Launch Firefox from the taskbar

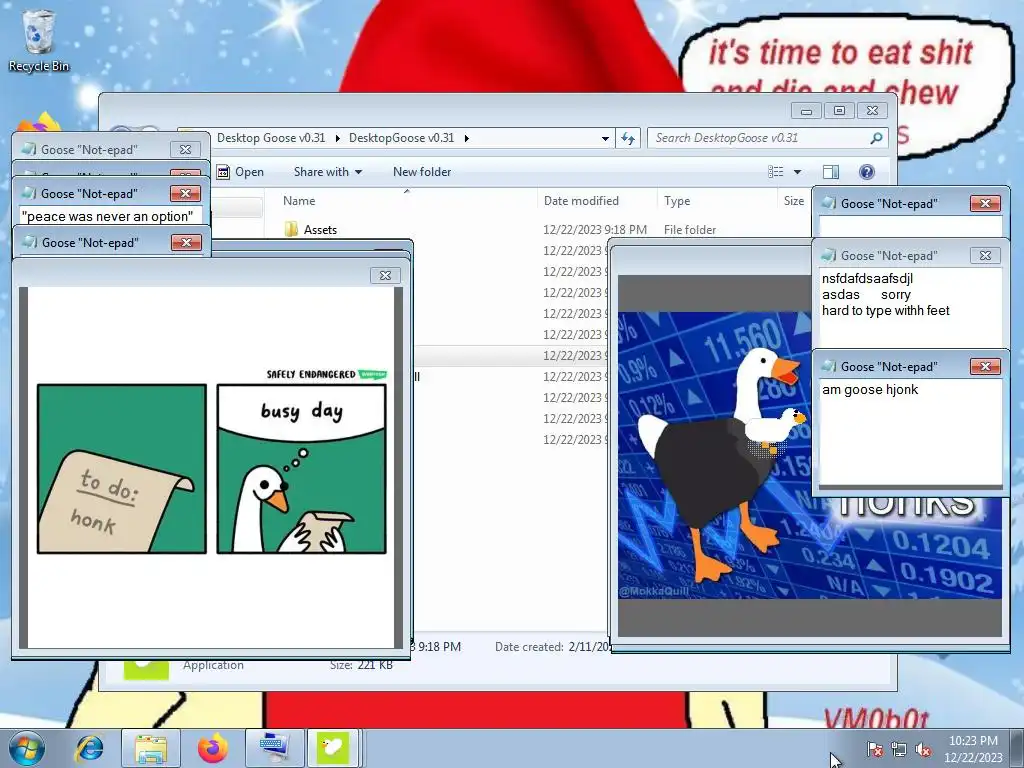(213, 748)
